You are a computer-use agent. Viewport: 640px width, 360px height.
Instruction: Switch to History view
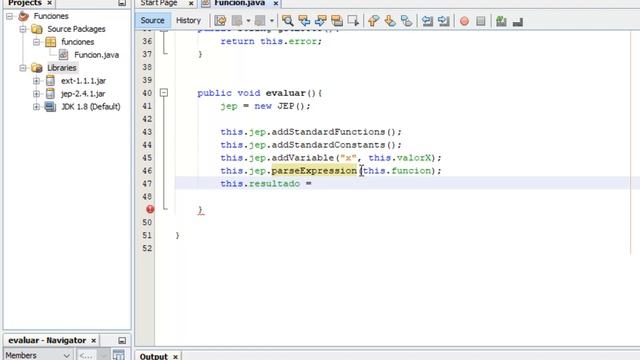pos(189,20)
